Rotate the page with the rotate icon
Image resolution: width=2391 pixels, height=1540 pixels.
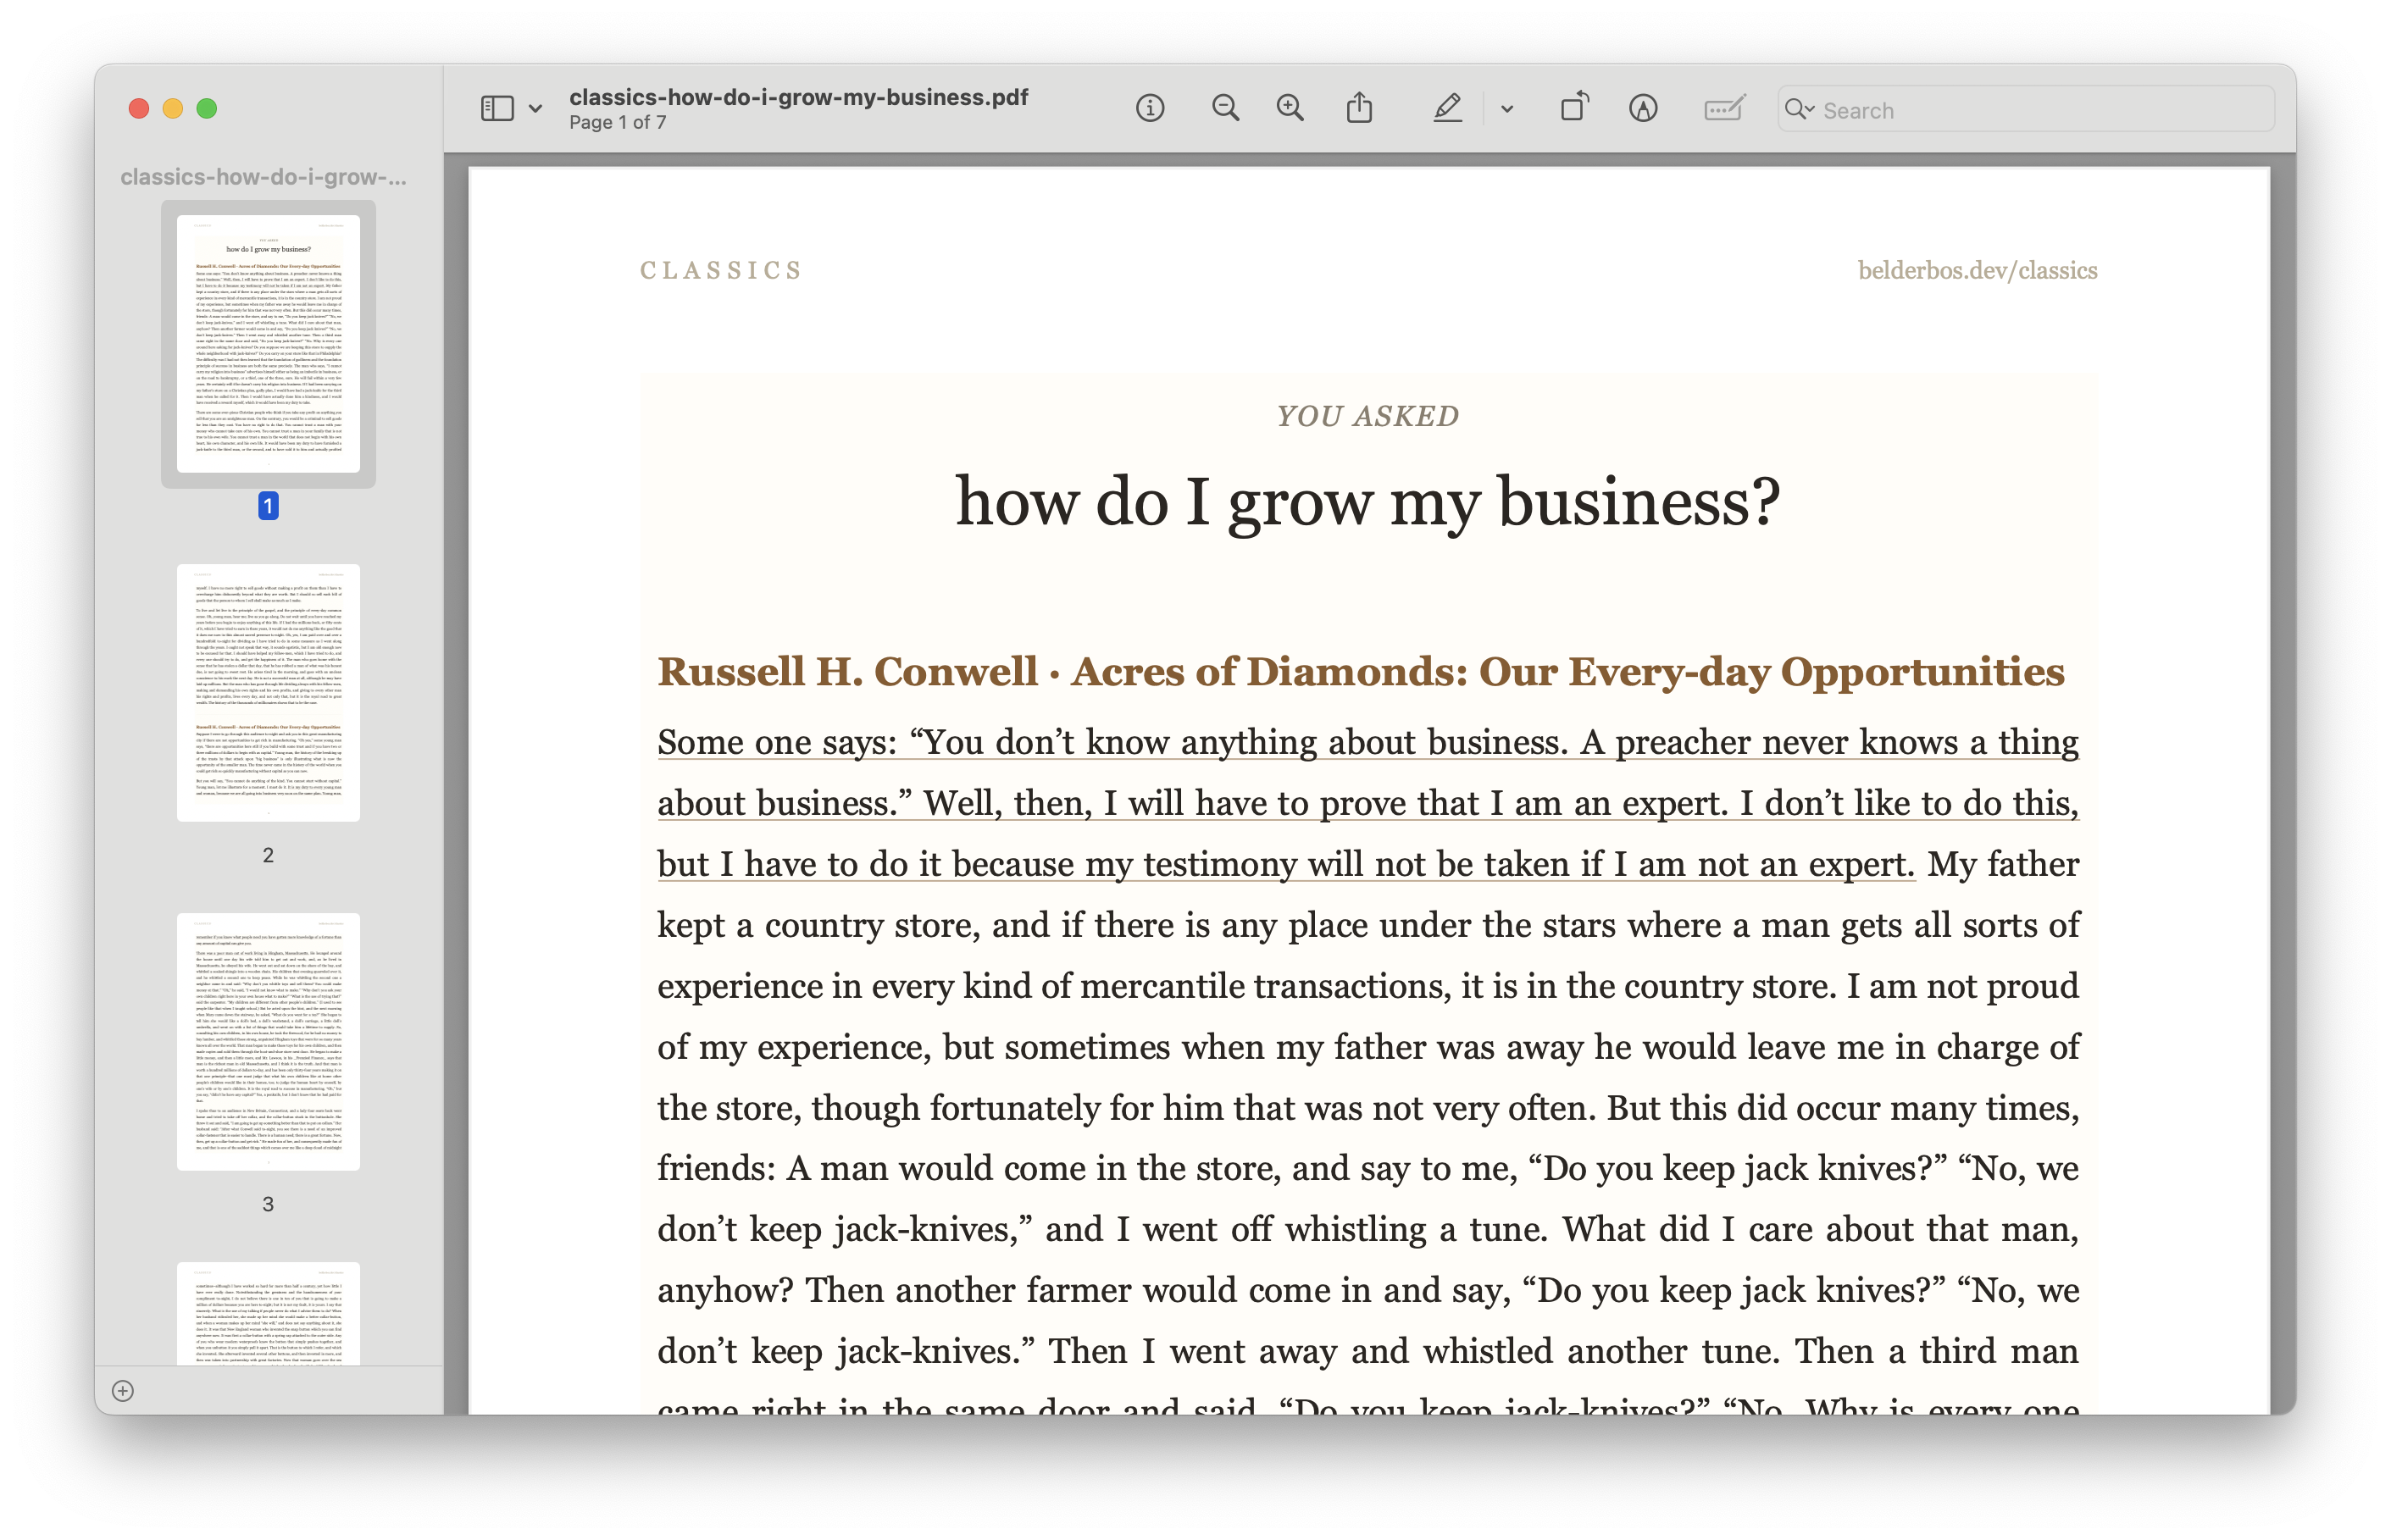[1574, 107]
